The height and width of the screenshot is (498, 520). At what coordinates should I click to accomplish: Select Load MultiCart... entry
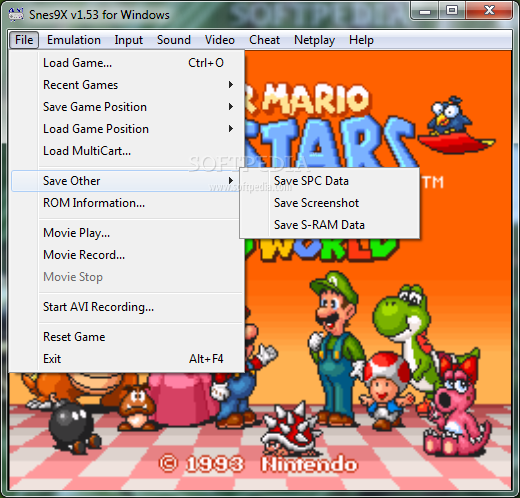(127, 151)
